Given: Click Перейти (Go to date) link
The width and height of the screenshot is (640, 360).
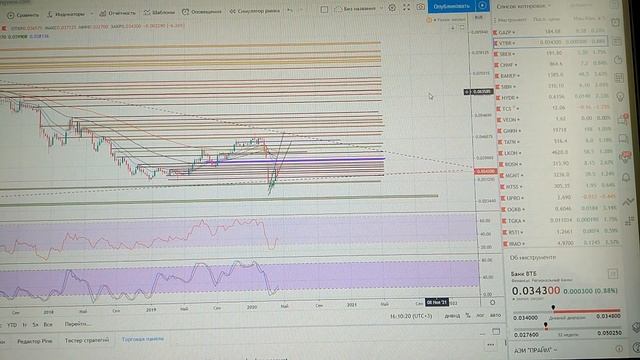Looking at the screenshot, I should point(78,324).
